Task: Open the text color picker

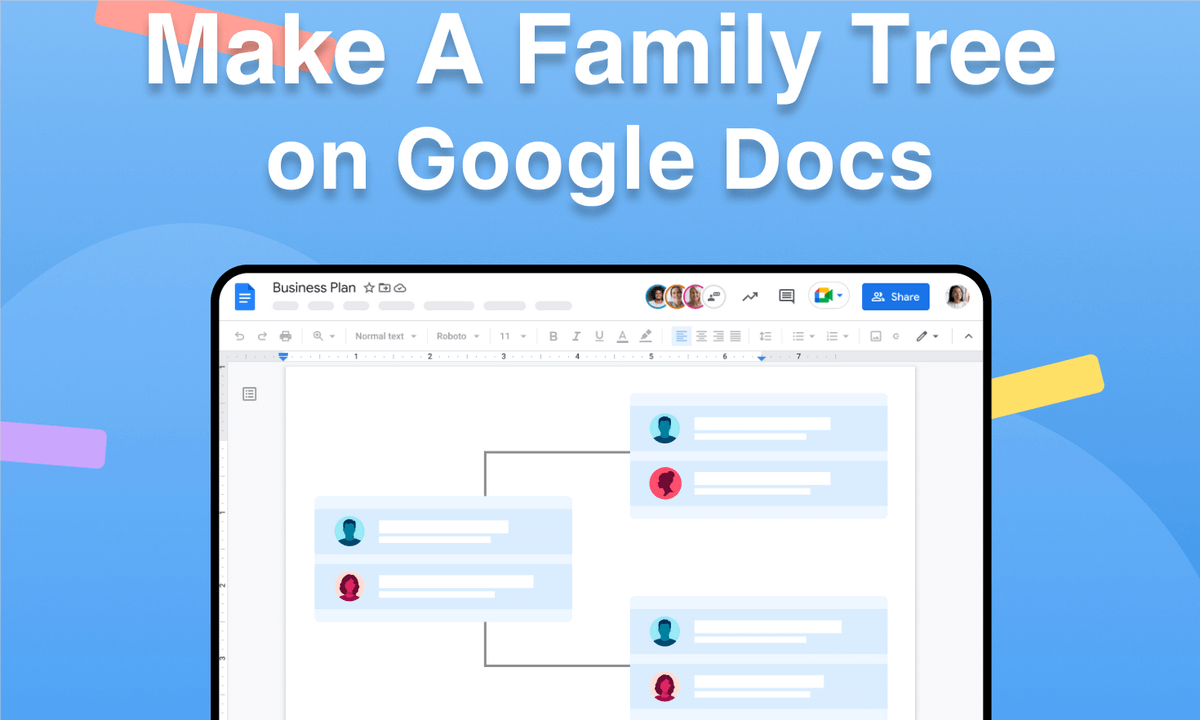Action: [x=622, y=336]
